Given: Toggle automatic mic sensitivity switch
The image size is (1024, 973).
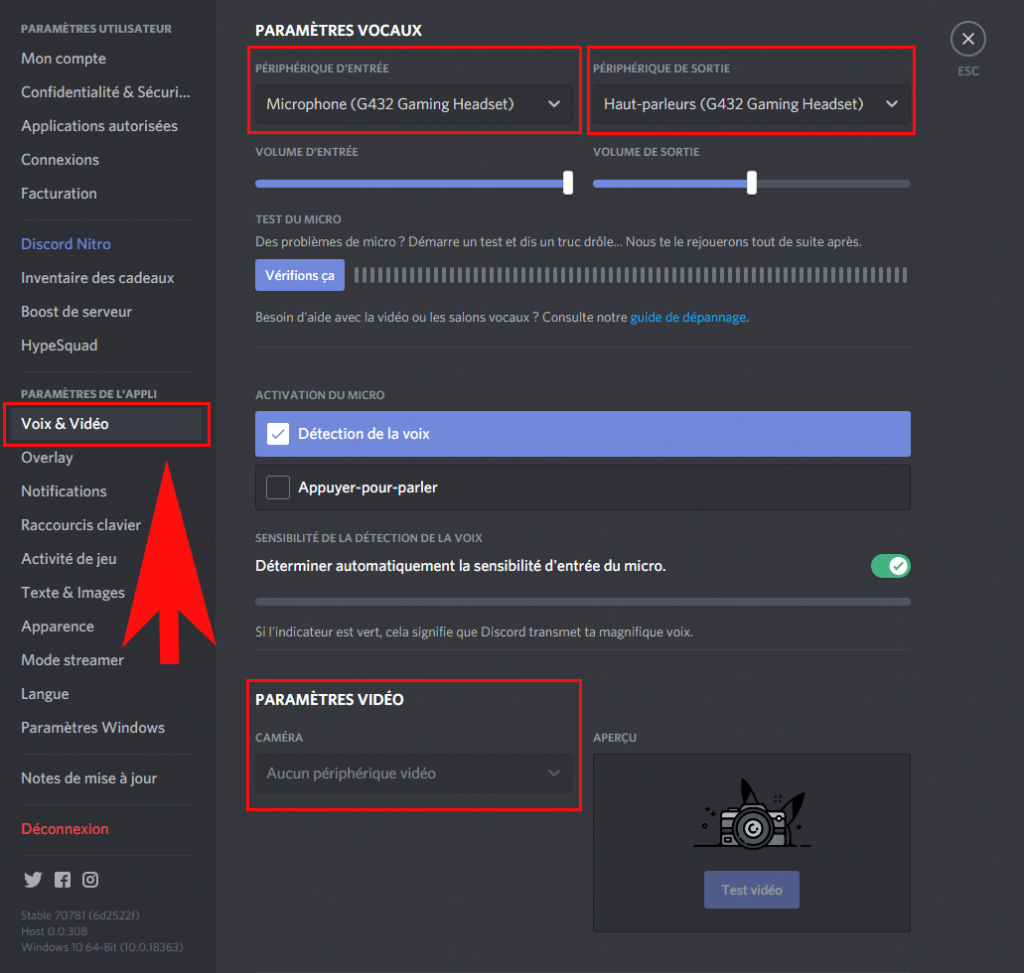Looking at the screenshot, I should pyautogui.click(x=890, y=566).
